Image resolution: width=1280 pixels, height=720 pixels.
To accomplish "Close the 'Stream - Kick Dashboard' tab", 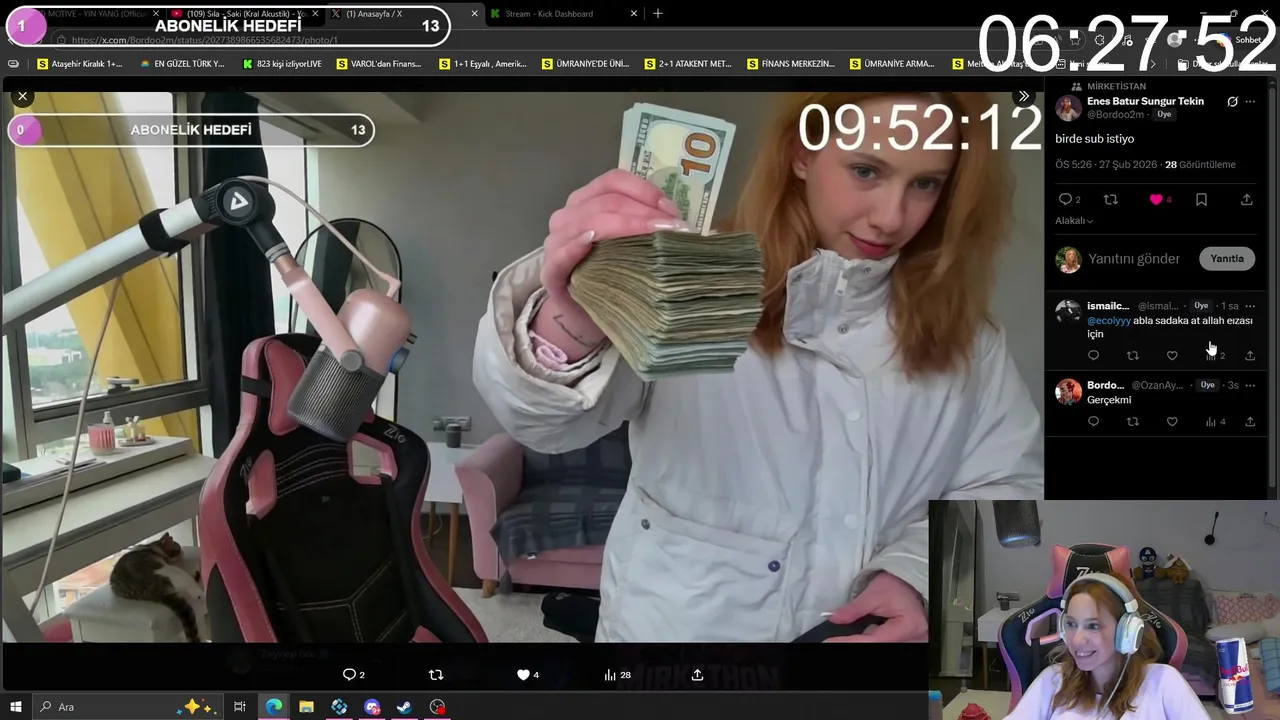I will (x=633, y=14).
